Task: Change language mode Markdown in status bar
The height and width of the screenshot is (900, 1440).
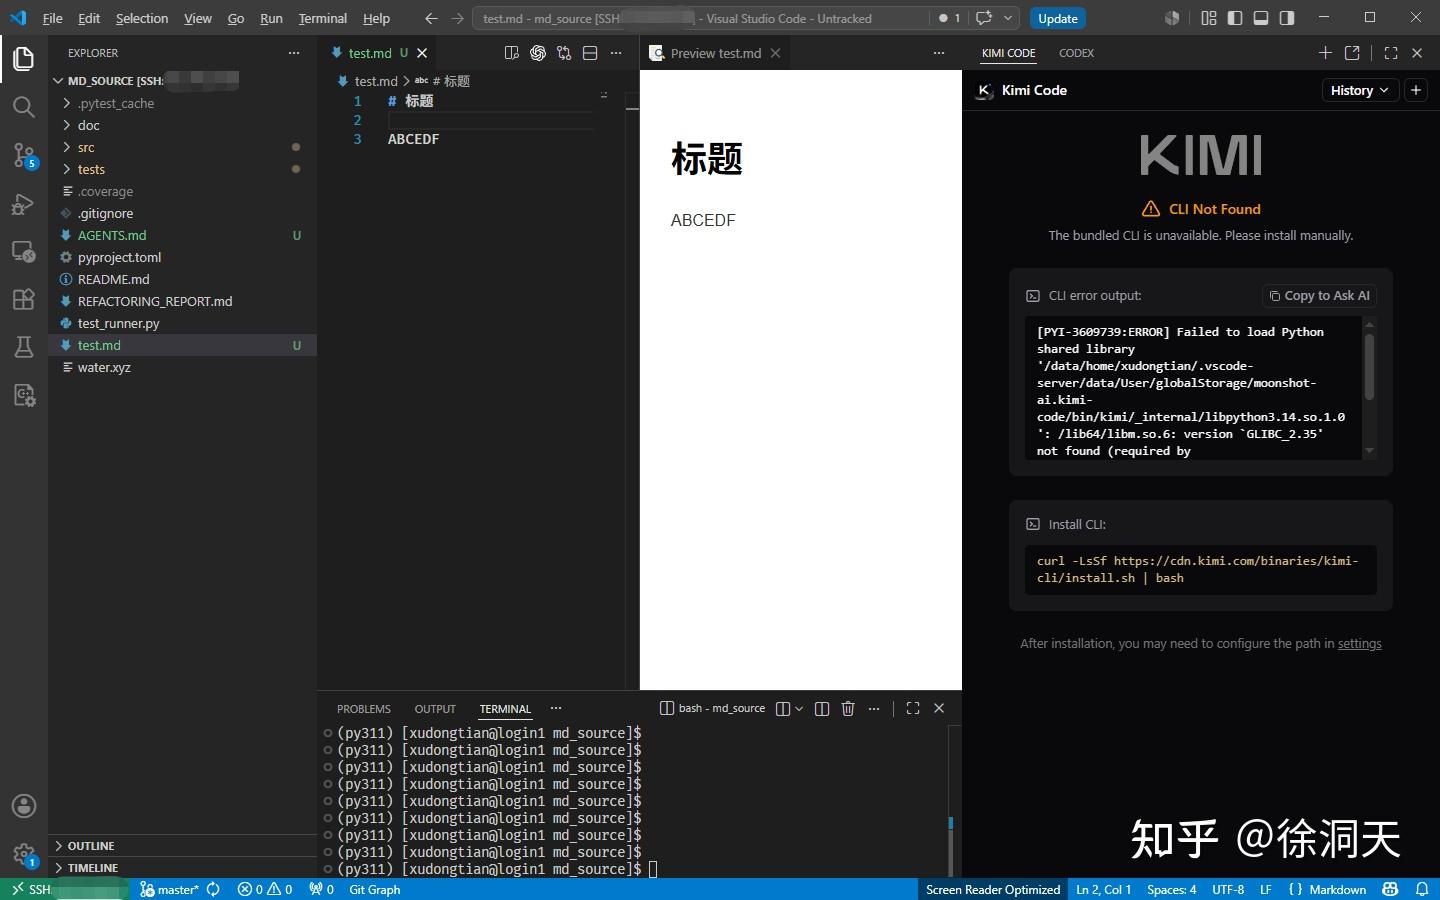Action: click(1337, 889)
